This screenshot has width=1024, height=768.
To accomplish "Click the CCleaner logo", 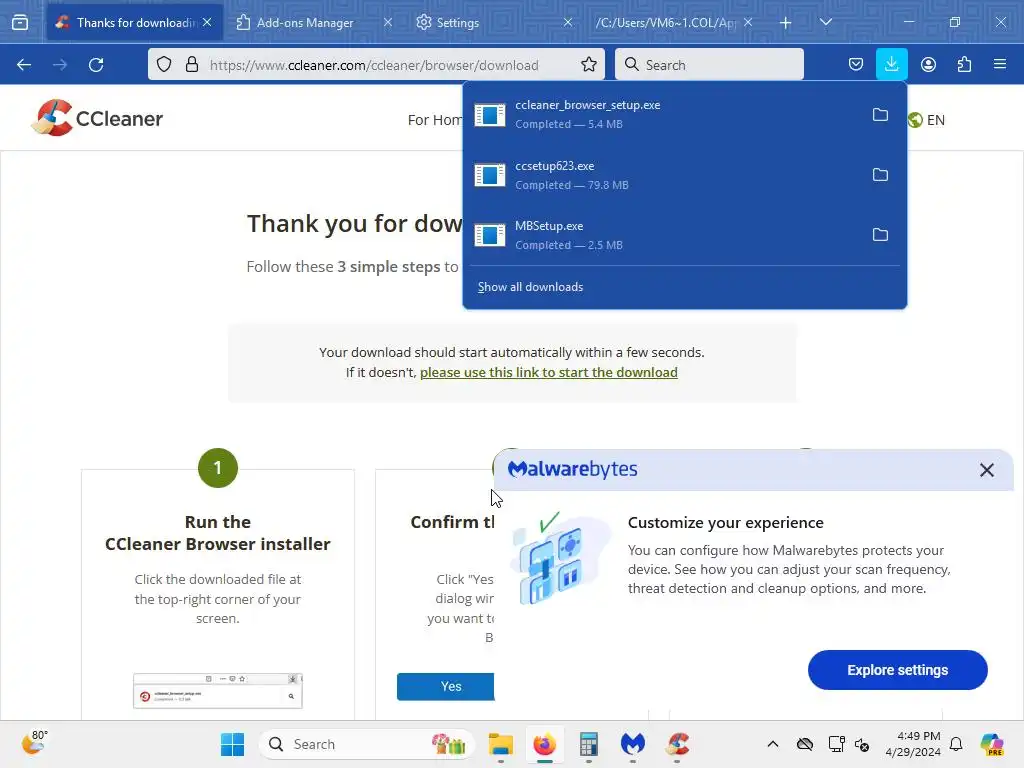I will 97,118.
